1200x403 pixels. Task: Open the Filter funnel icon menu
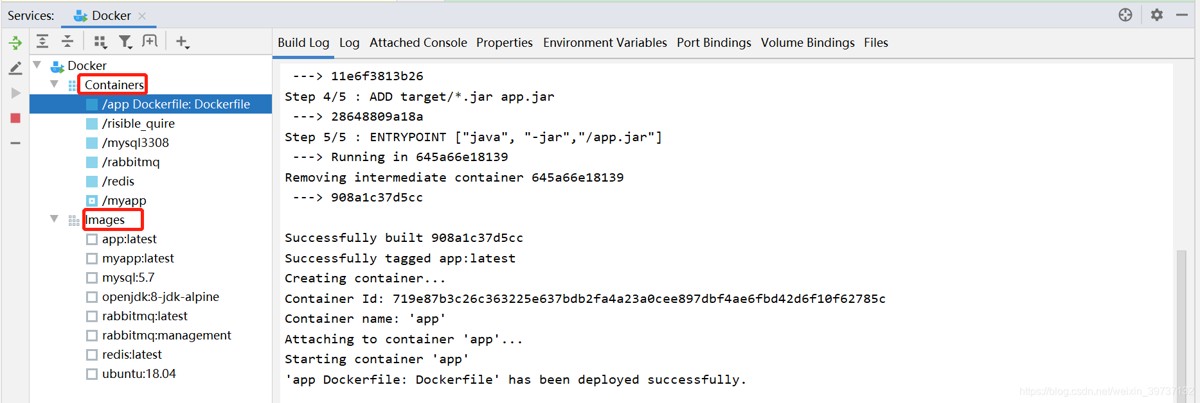click(125, 42)
